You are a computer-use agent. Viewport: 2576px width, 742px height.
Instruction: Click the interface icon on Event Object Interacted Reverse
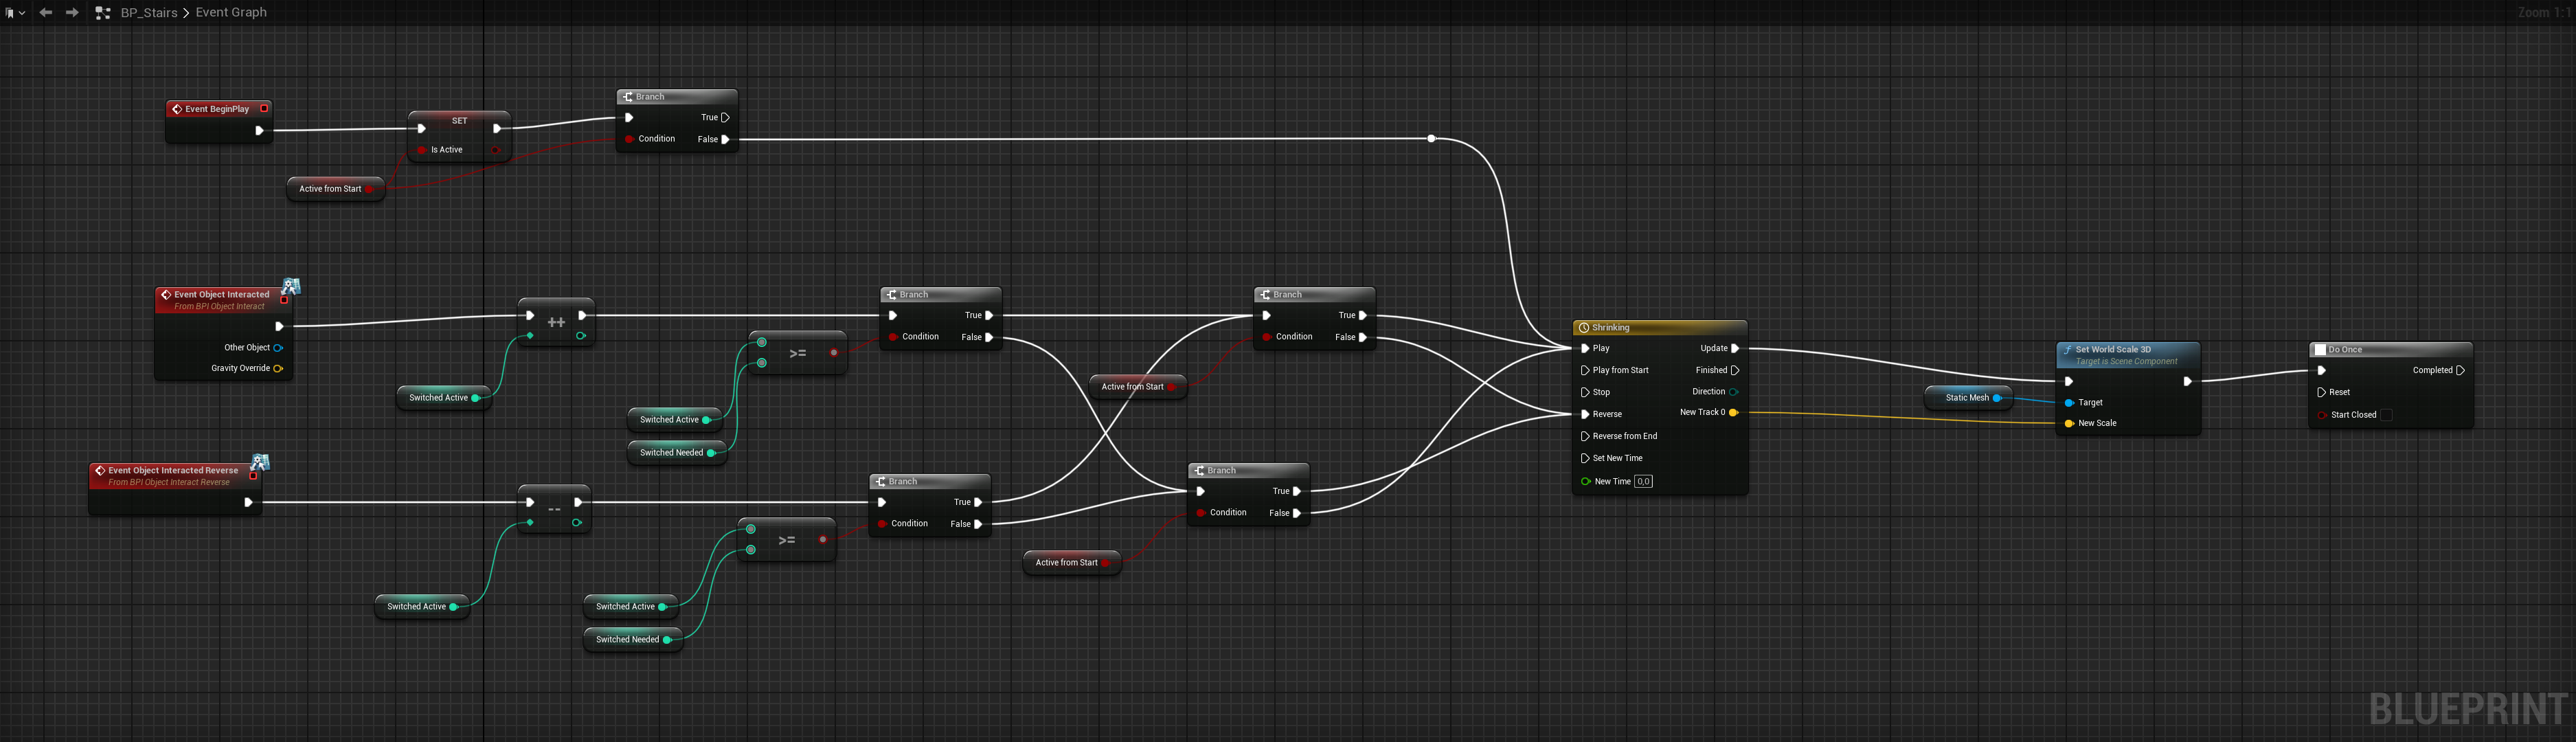pyautogui.click(x=260, y=462)
